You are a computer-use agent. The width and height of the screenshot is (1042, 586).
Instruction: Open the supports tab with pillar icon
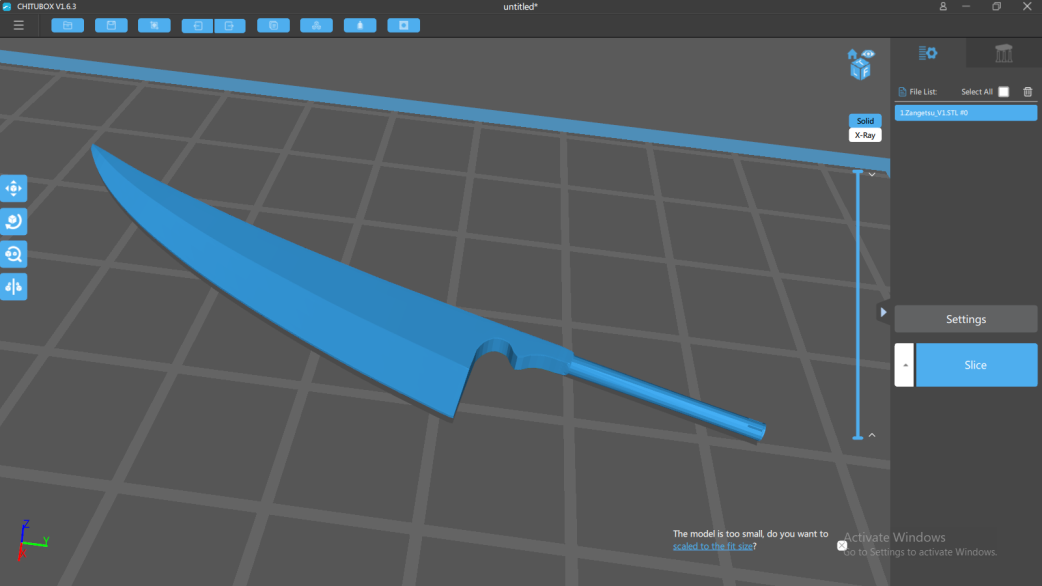1003,53
